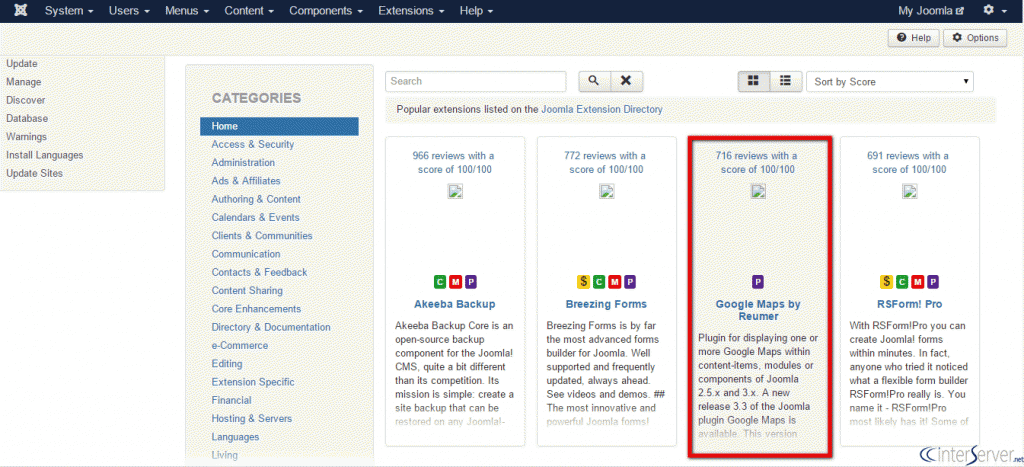
Task: Open Administration category
Action: click(x=243, y=163)
